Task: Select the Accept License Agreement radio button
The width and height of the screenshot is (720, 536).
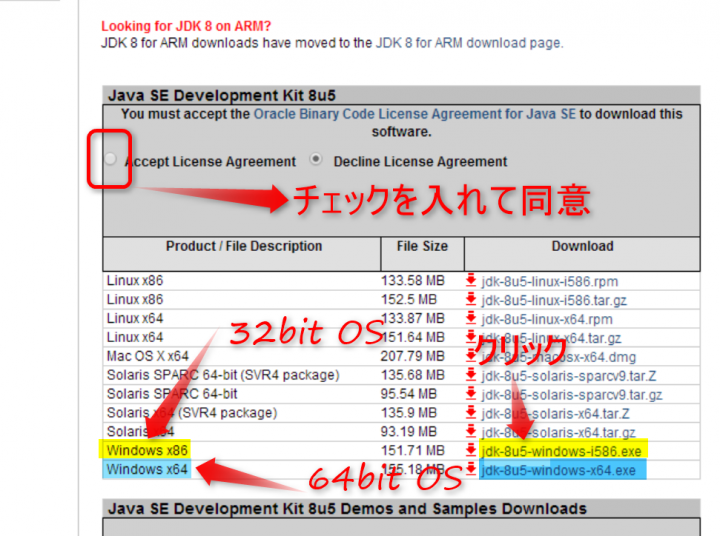Action: coord(110,158)
